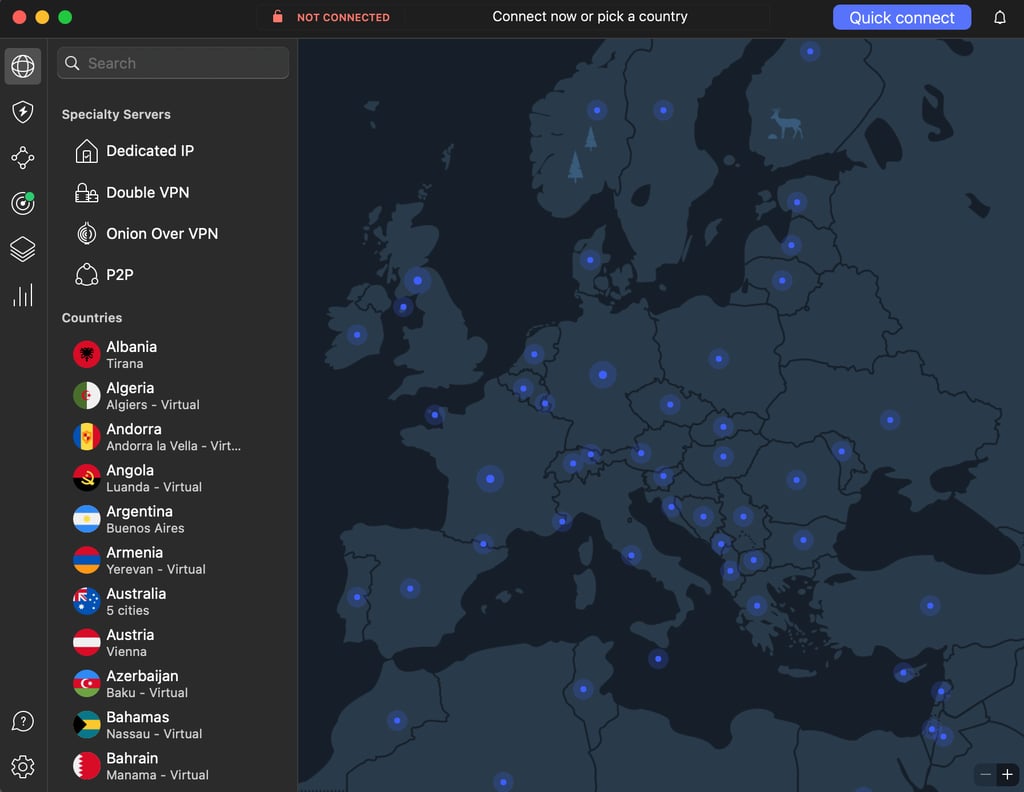Image resolution: width=1024 pixels, height=792 pixels.
Task: Click the Portugal server dot on map
Action: (x=357, y=597)
